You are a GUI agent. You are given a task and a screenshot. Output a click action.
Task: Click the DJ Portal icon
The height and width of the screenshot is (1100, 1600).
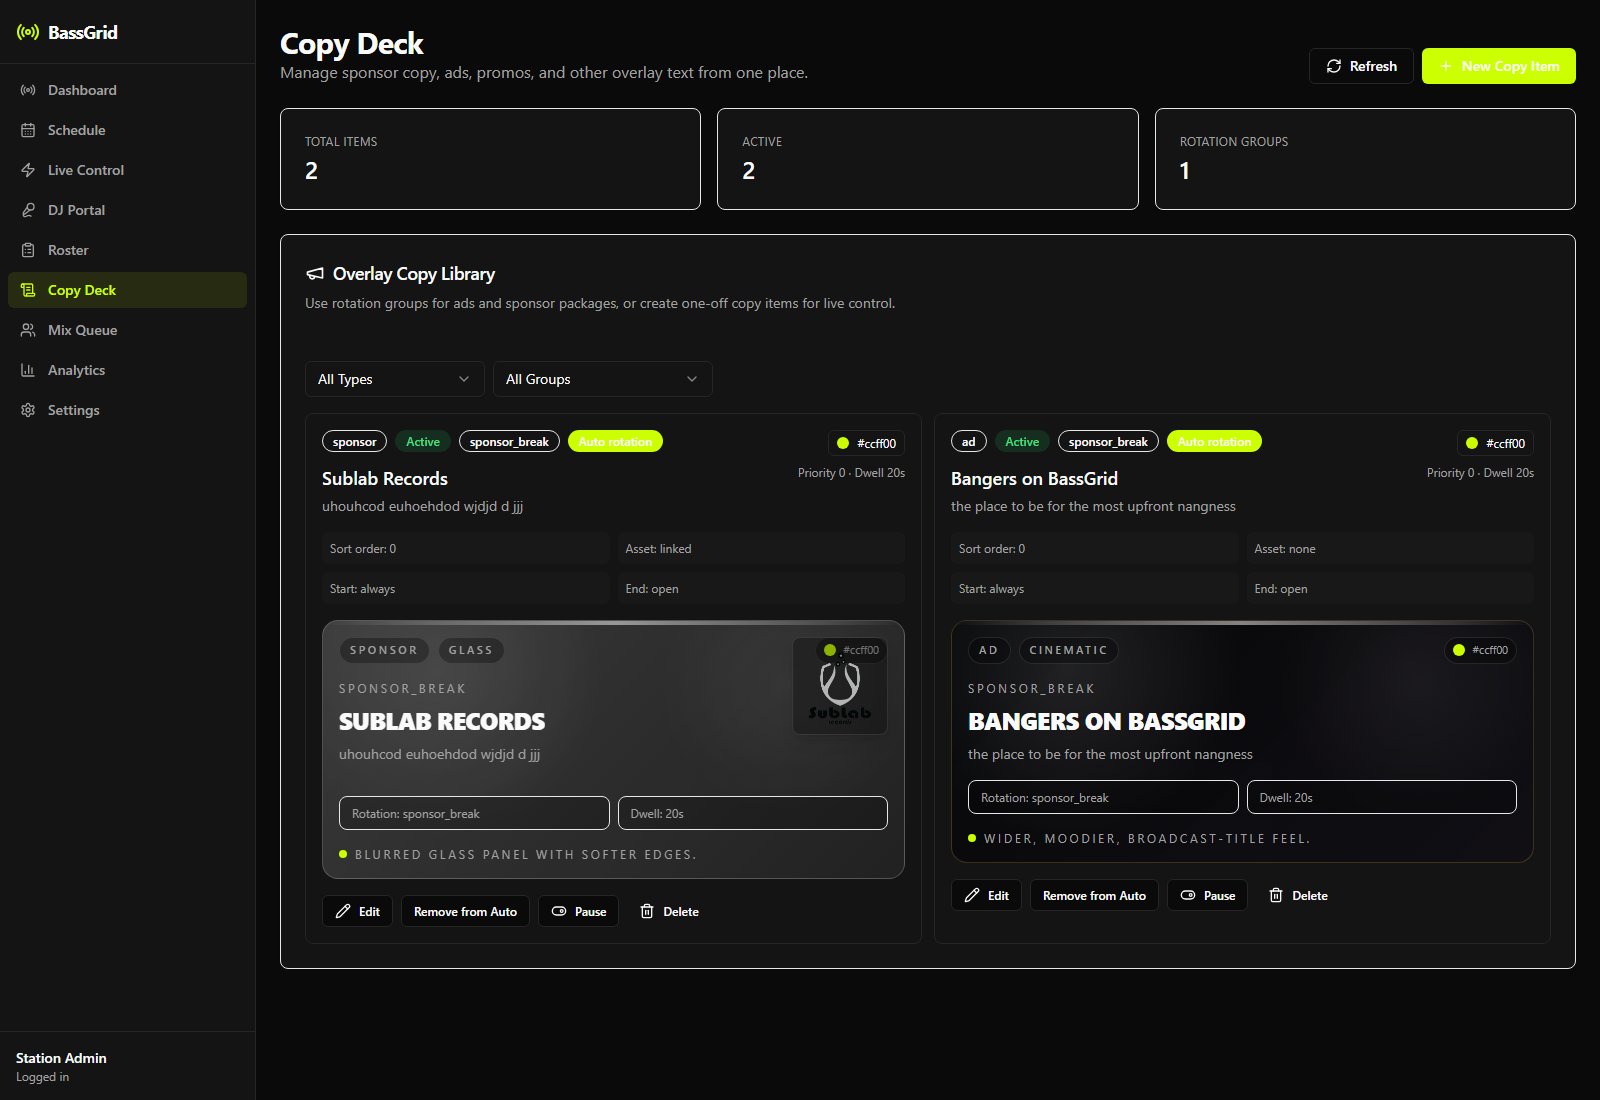click(28, 210)
